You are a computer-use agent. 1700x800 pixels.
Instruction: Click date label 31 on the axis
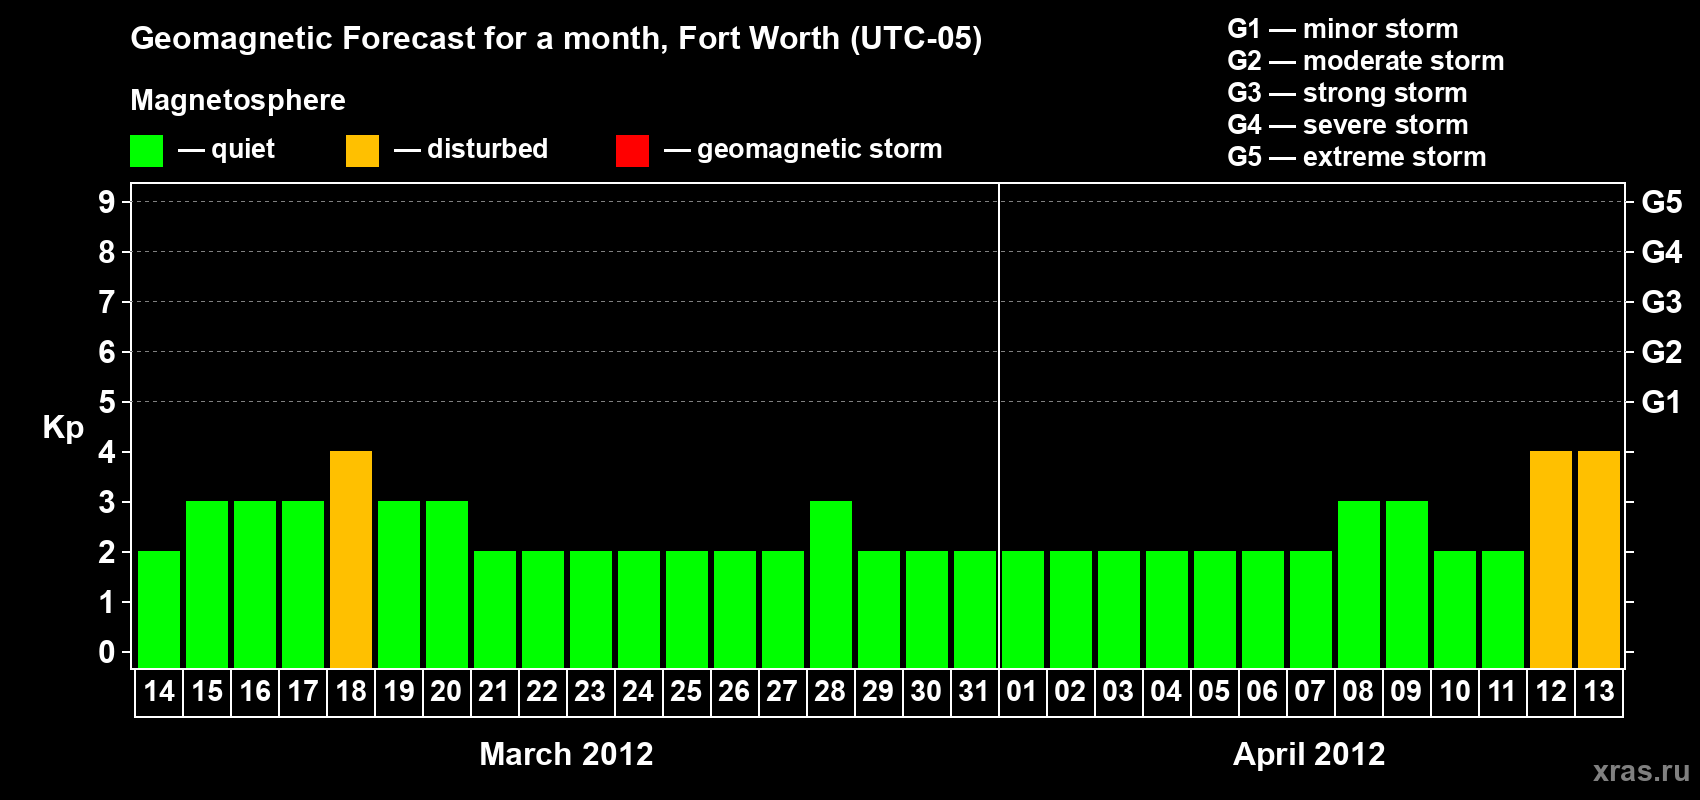click(x=974, y=692)
